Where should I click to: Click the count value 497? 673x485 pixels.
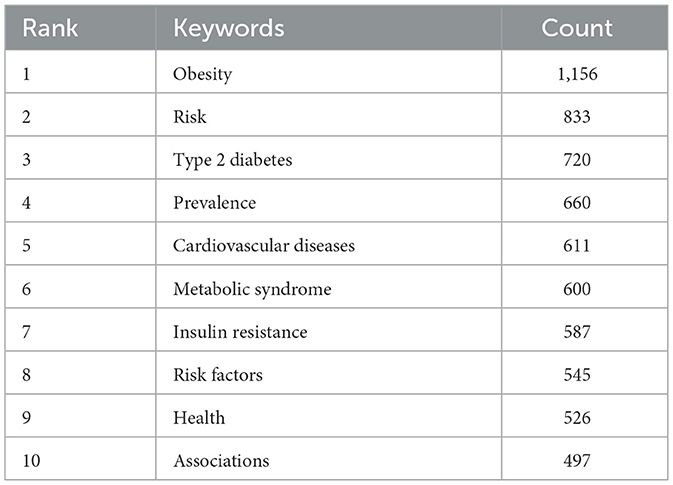tap(576, 461)
